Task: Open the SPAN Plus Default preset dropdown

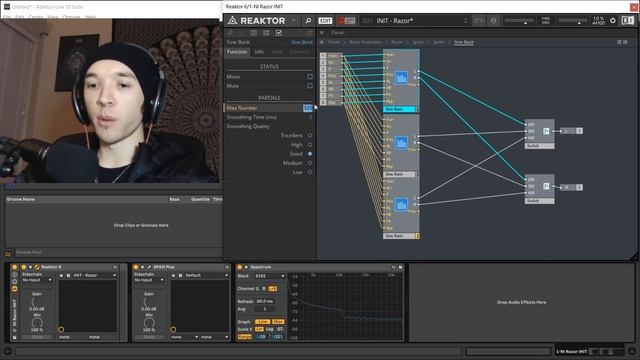Action: tap(207, 276)
